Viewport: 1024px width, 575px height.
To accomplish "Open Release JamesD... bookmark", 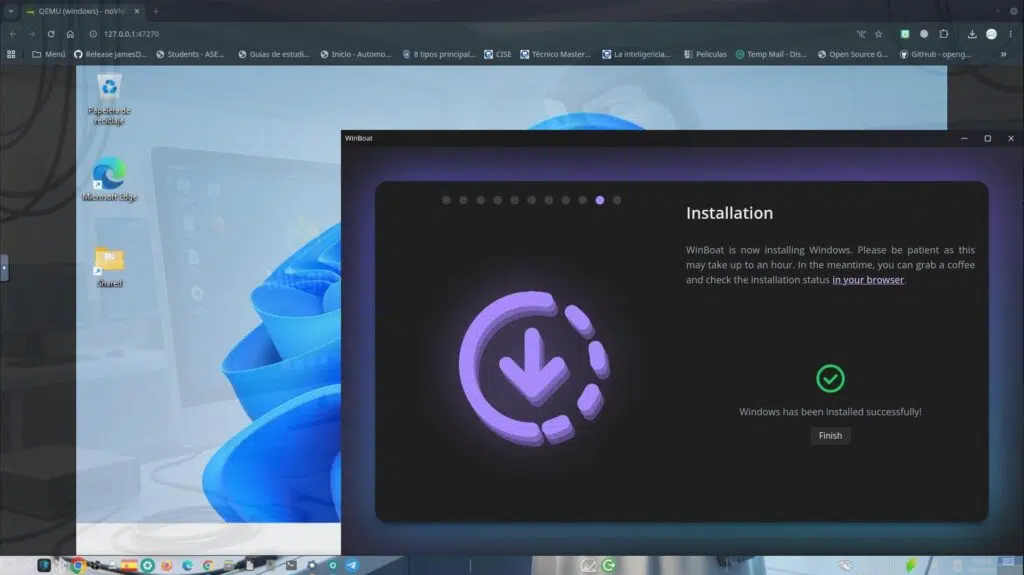I will pos(110,54).
